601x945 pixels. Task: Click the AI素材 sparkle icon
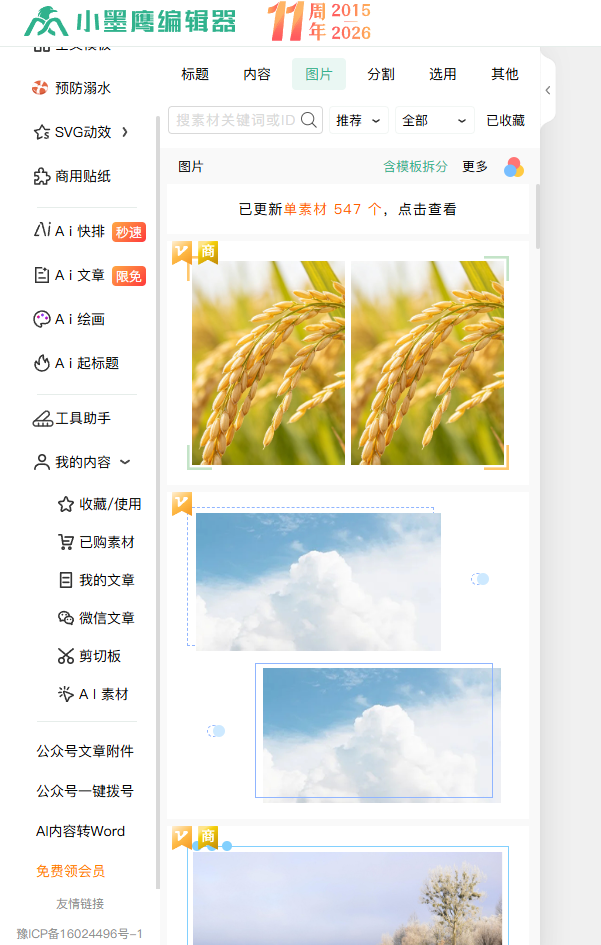(x=66, y=694)
